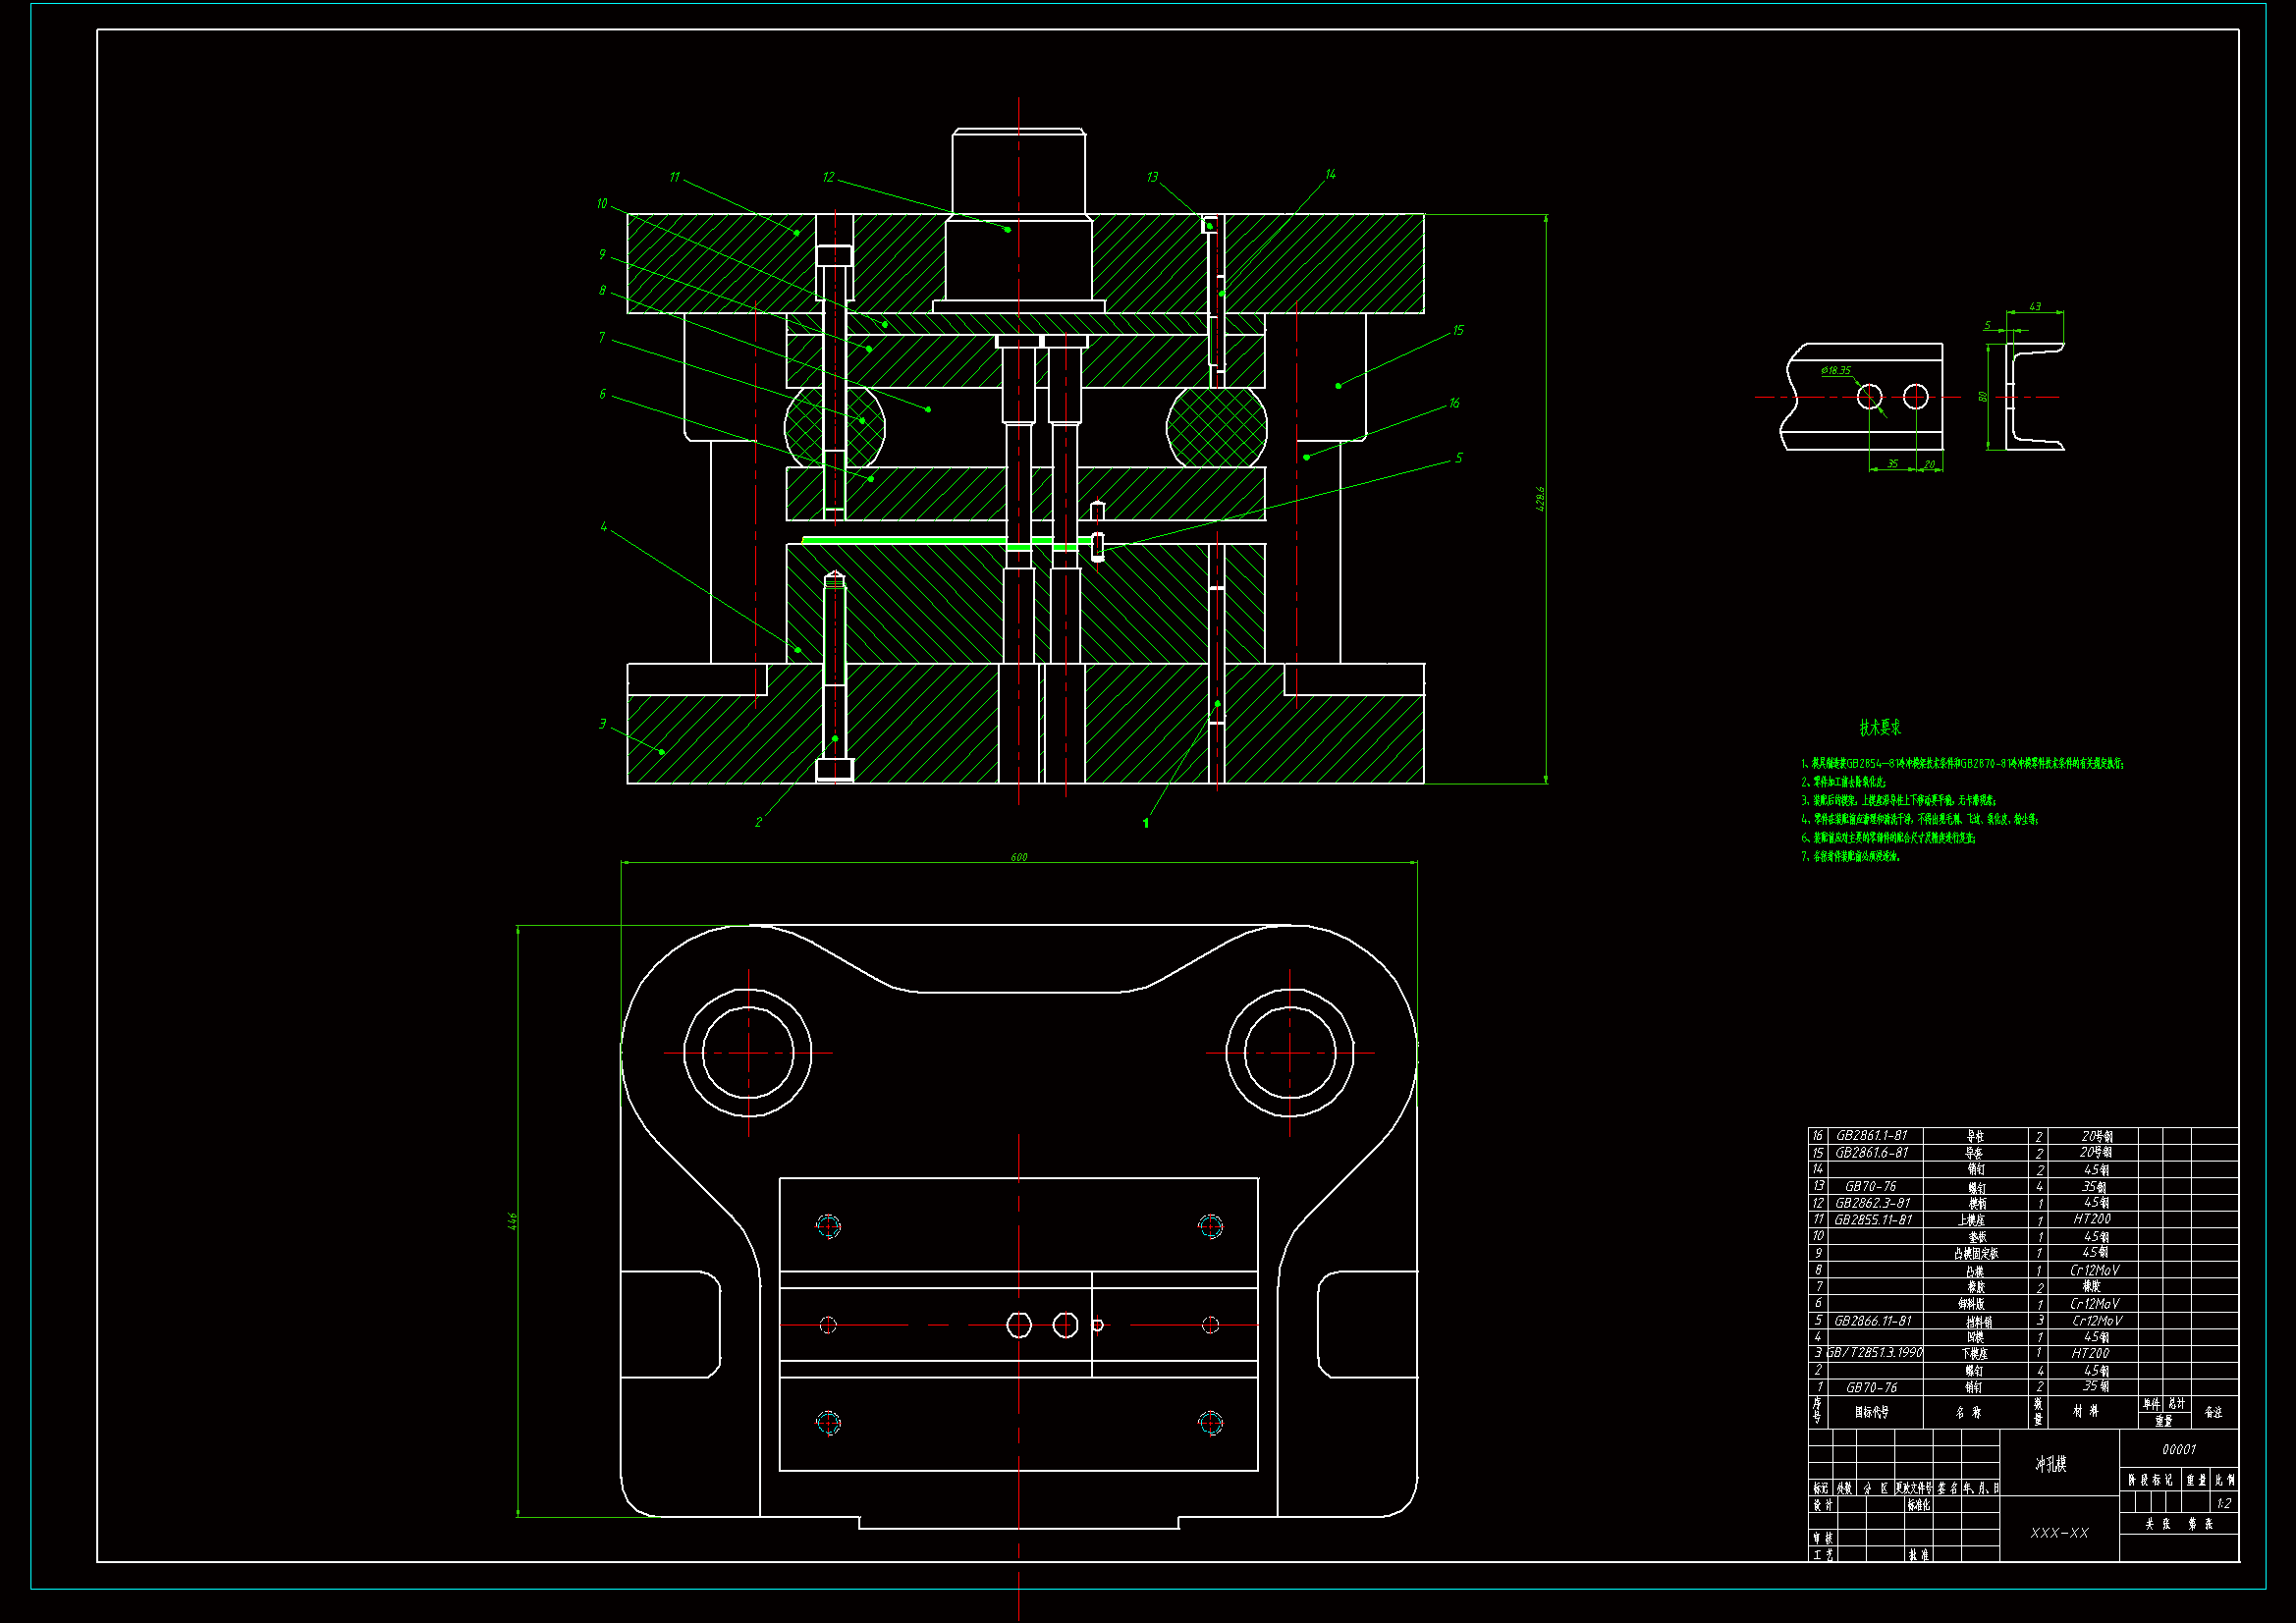The image size is (2296, 1623).
Task: Select the ø18.35 hole diameter annotation
Action: point(1835,370)
